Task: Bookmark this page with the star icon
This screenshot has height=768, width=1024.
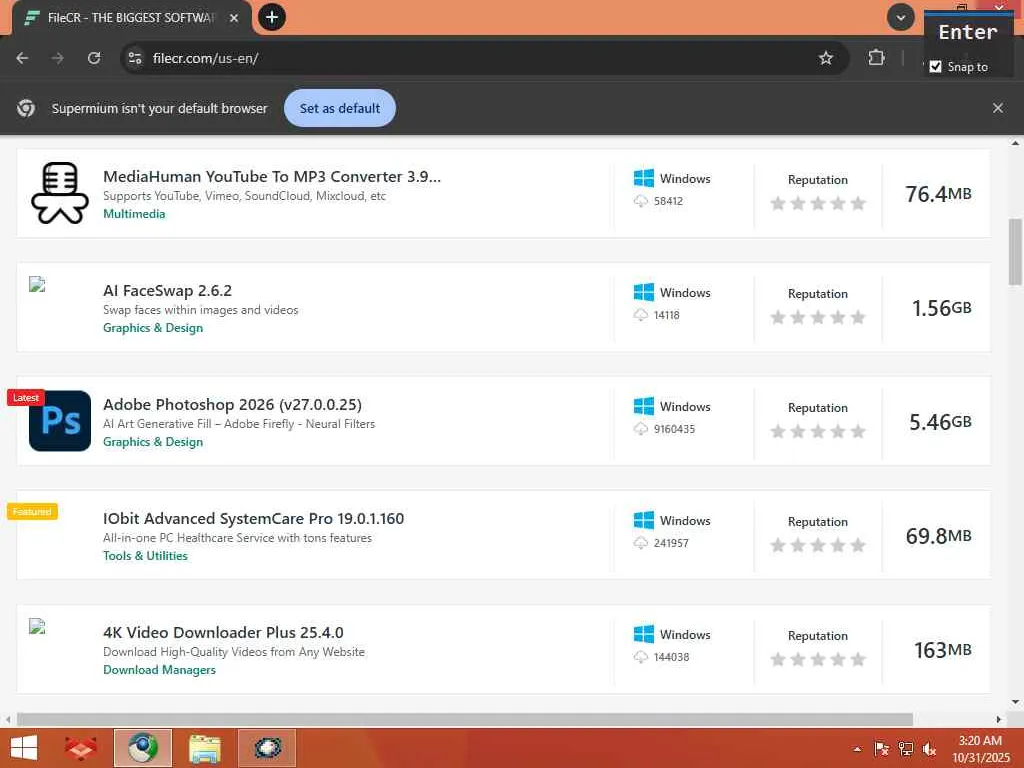Action: point(825,58)
